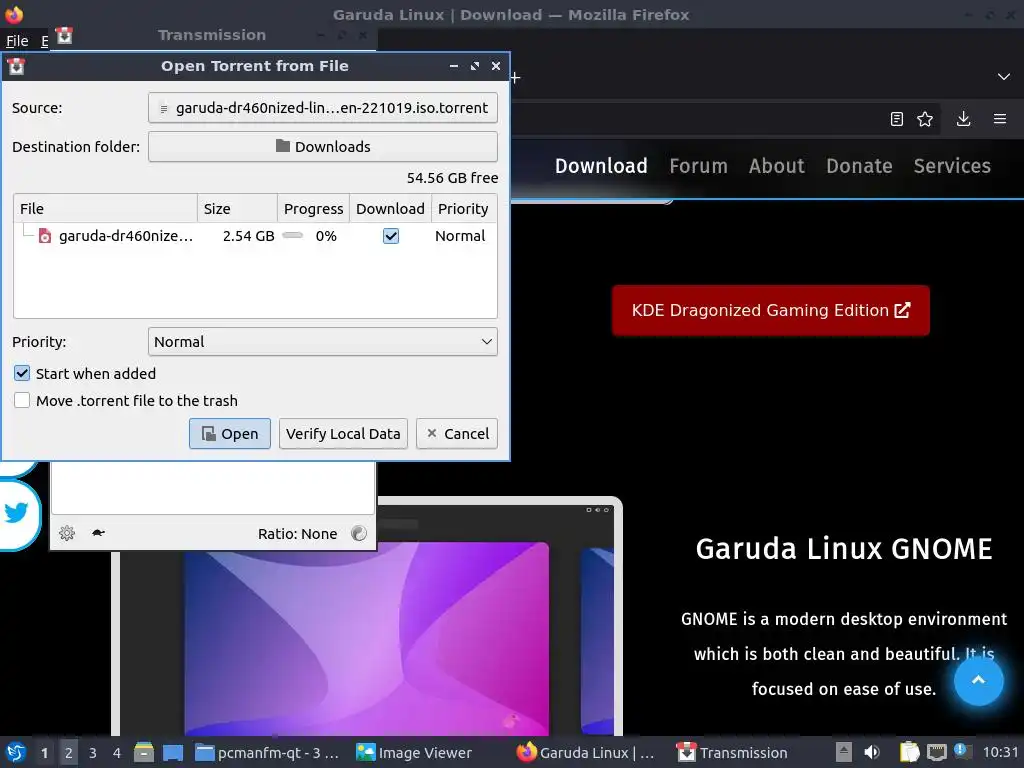Viewport: 1024px width, 768px height.
Task: Click the file manager launcher icon in the taskbar
Action: click(x=144, y=752)
